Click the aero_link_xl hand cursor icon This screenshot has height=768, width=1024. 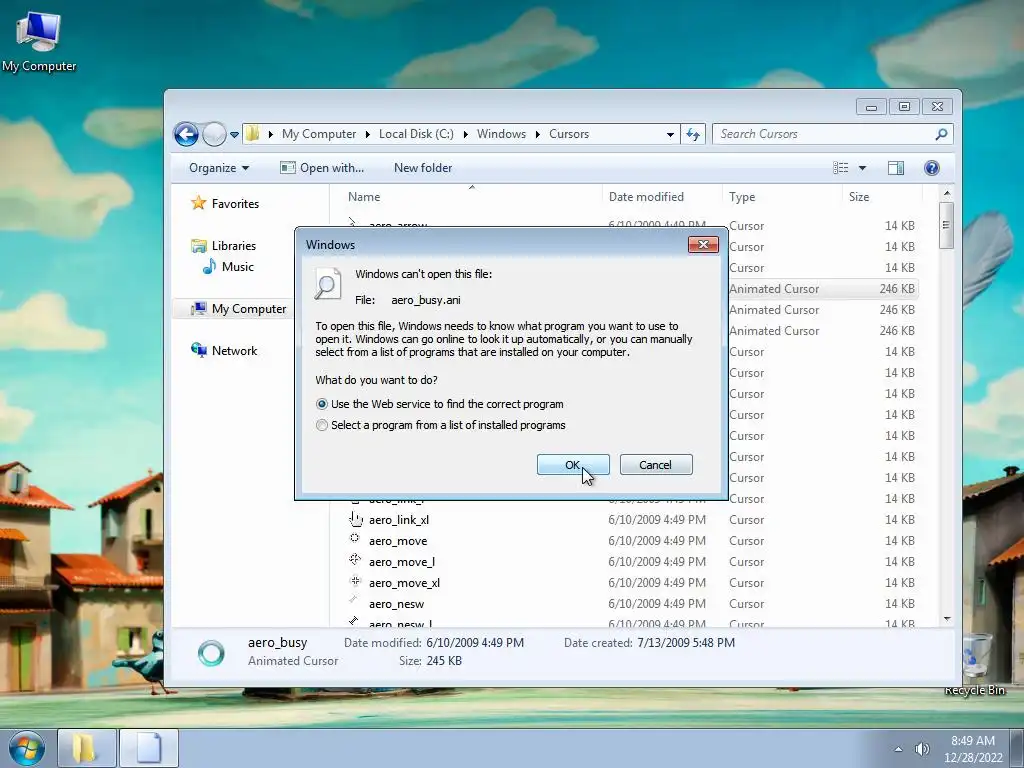tap(355, 519)
